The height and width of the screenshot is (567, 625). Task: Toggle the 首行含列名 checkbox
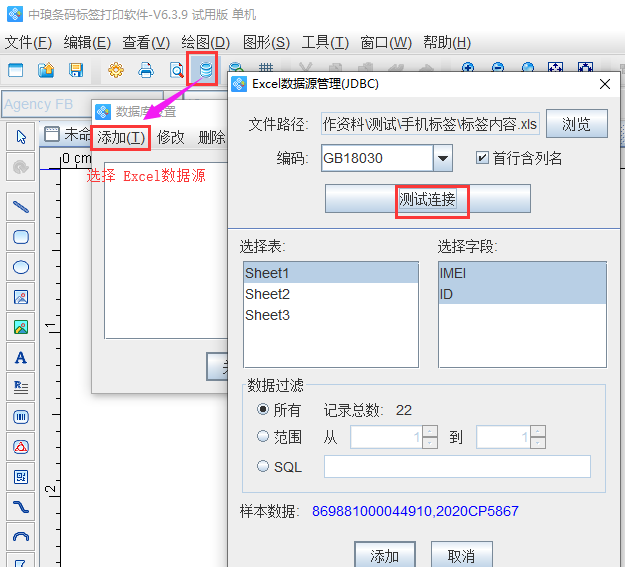coord(483,158)
